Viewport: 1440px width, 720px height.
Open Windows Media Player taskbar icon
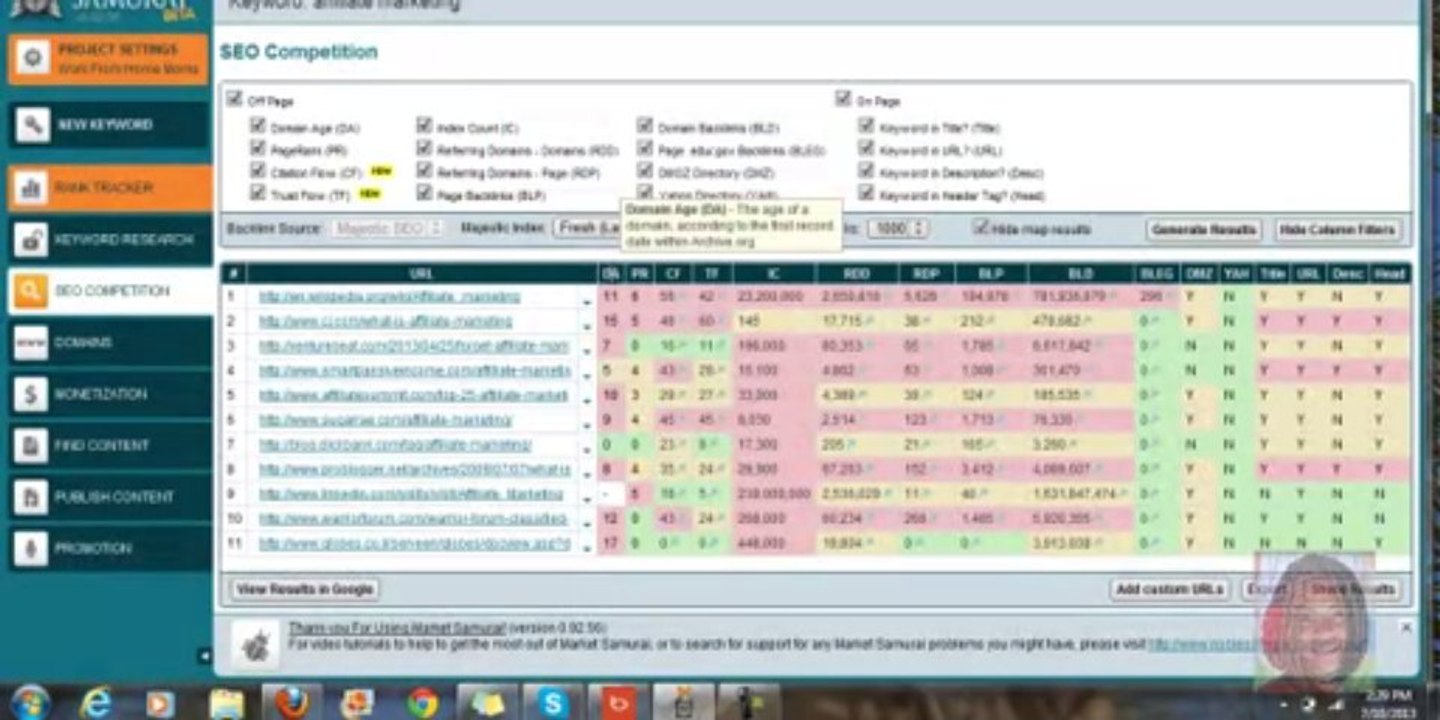[x=160, y=703]
